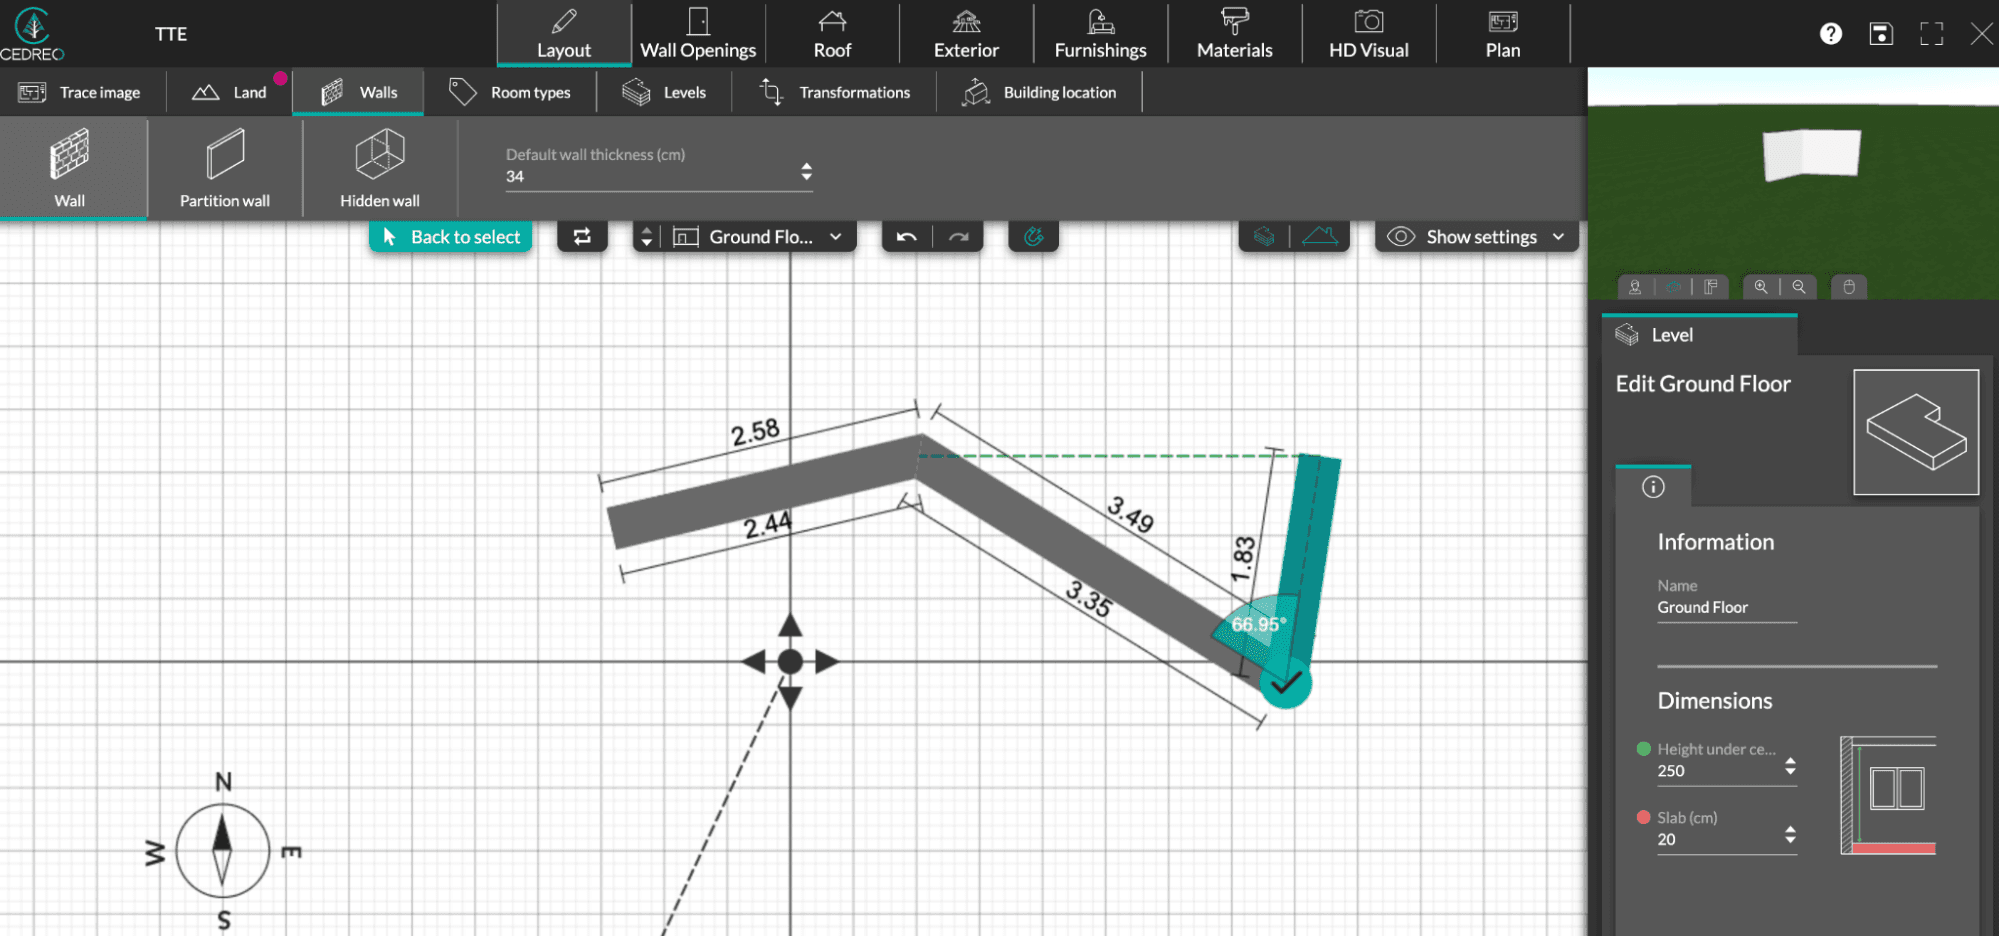Toggle the levels overlay icon near Show settings
Image resolution: width=1999 pixels, height=937 pixels.
point(1264,236)
